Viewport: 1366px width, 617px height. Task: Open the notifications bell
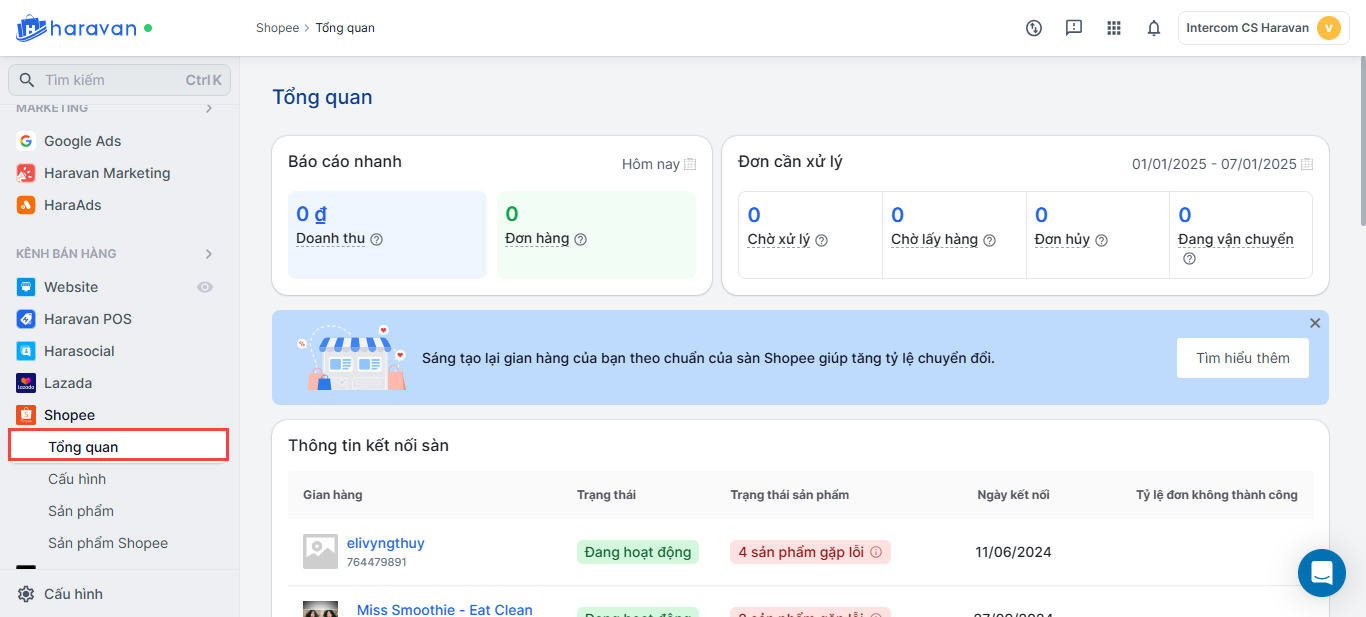pyautogui.click(x=1154, y=28)
